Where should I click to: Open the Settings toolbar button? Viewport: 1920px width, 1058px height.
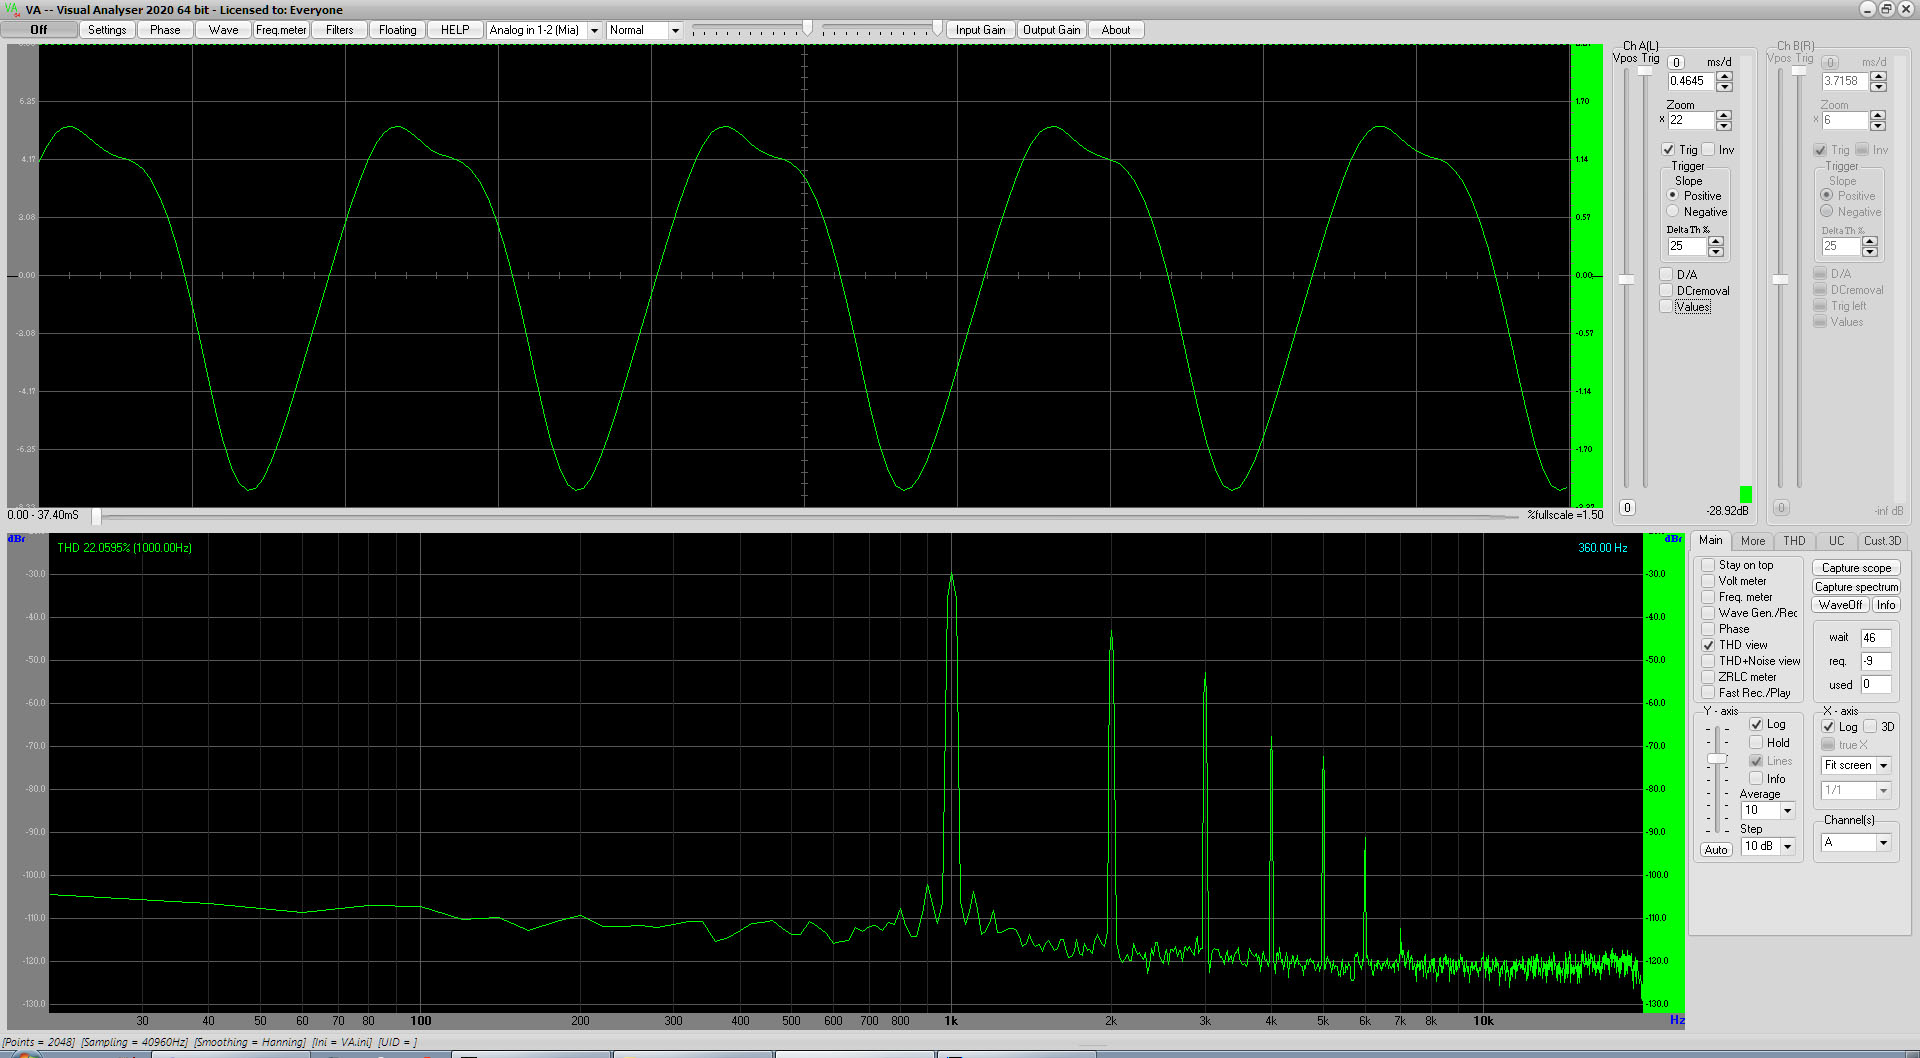[x=107, y=30]
